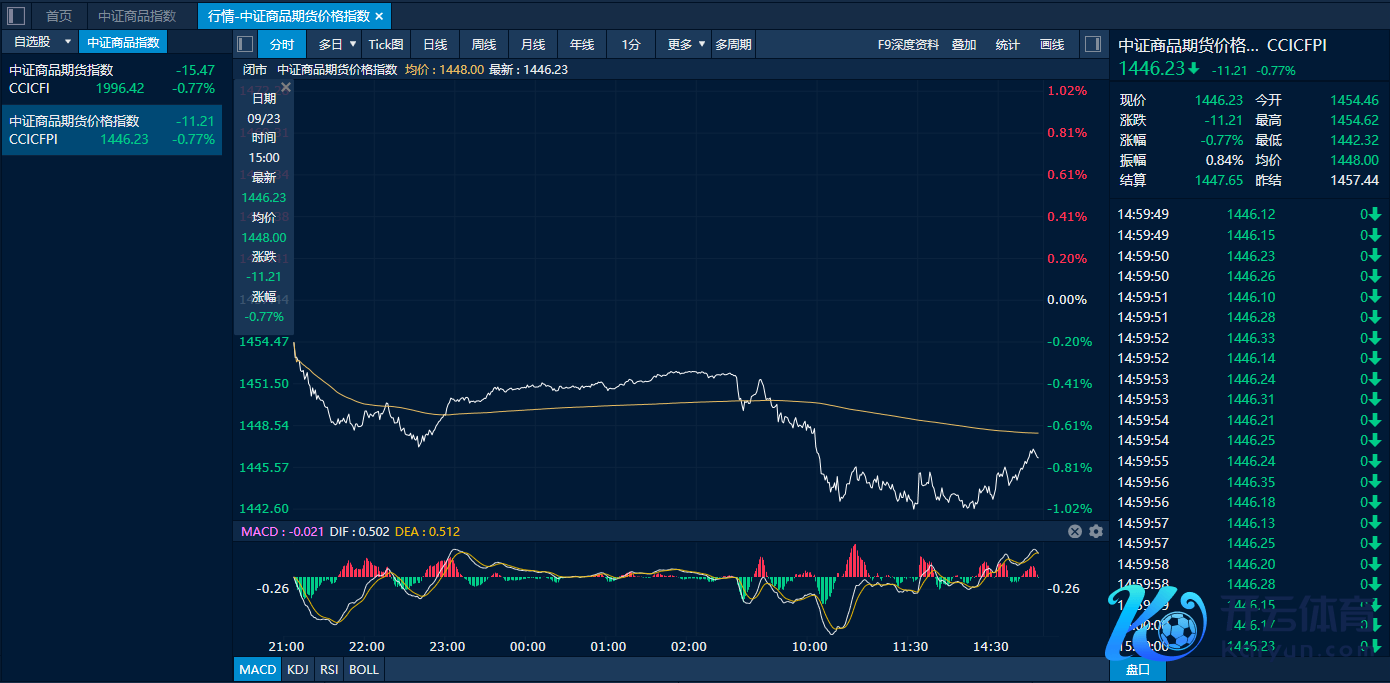Image resolution: width=1390 pixels, height=683 pixels.
Task: Select the CCICFI 中证商品期货指数 row
Action: [x=111, y=79]
